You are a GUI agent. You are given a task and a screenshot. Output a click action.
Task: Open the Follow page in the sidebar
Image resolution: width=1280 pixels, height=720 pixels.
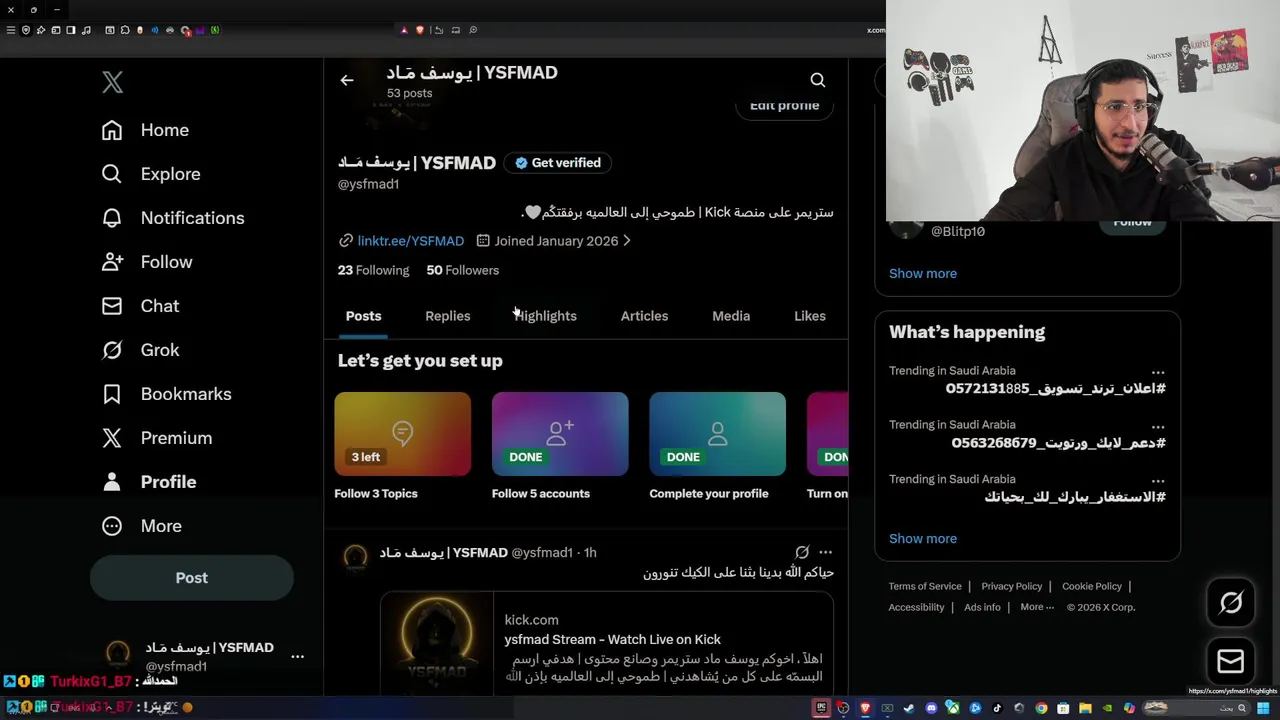pyautogui.click(x=147, y=262)
